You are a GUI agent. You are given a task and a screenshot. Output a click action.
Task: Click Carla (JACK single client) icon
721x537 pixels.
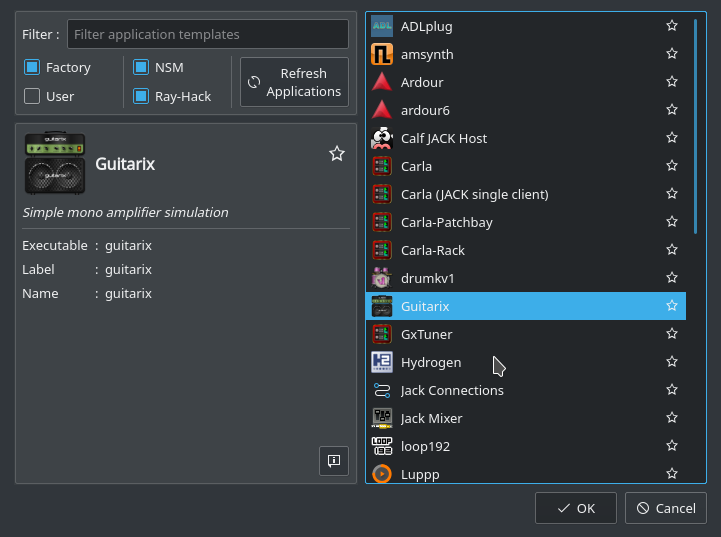click(382, 194)
